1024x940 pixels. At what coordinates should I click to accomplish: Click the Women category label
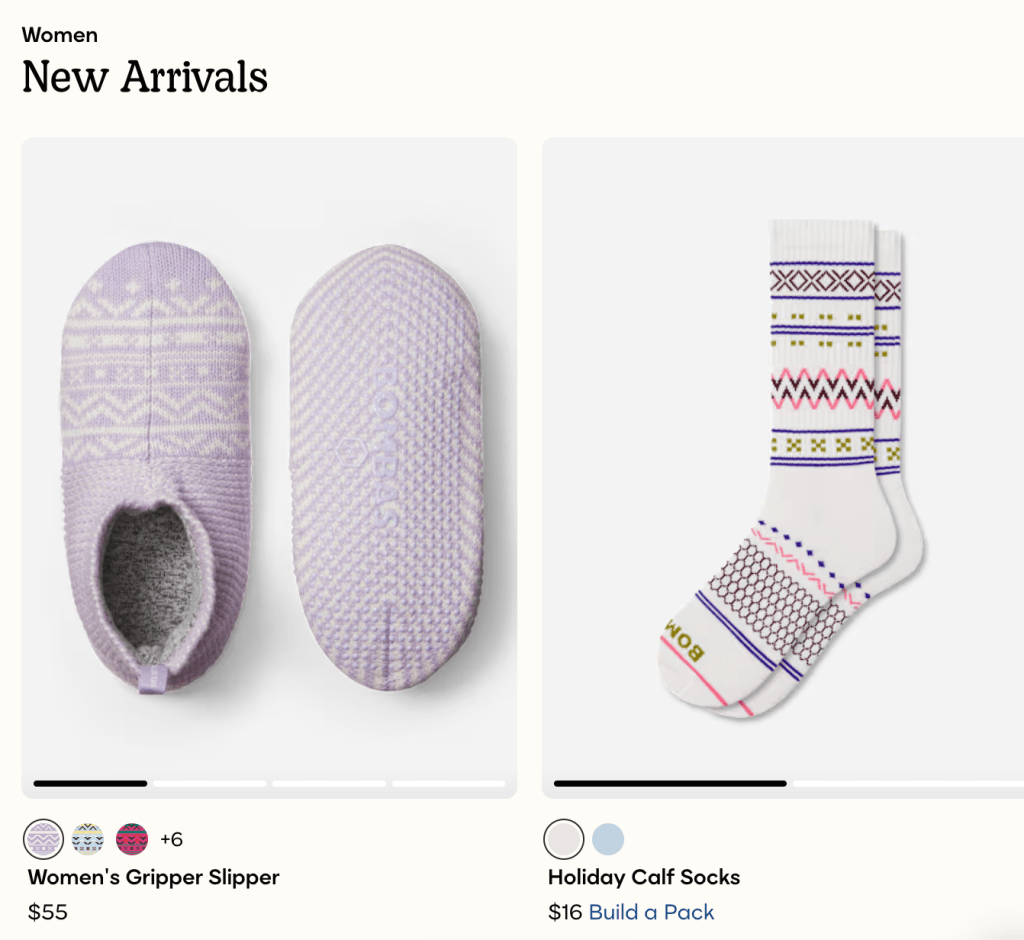[60, 35]
